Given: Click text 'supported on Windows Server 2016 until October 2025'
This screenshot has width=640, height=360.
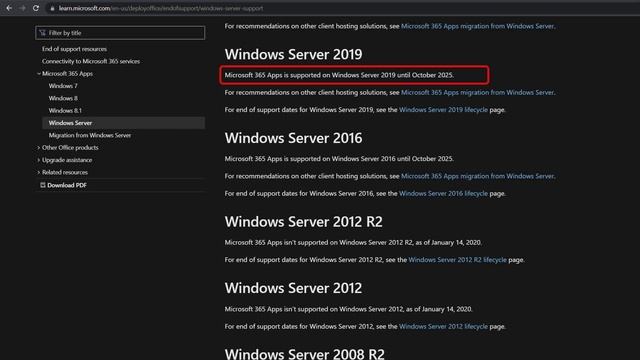Looking at the screenshot, I should pos(371,159).
